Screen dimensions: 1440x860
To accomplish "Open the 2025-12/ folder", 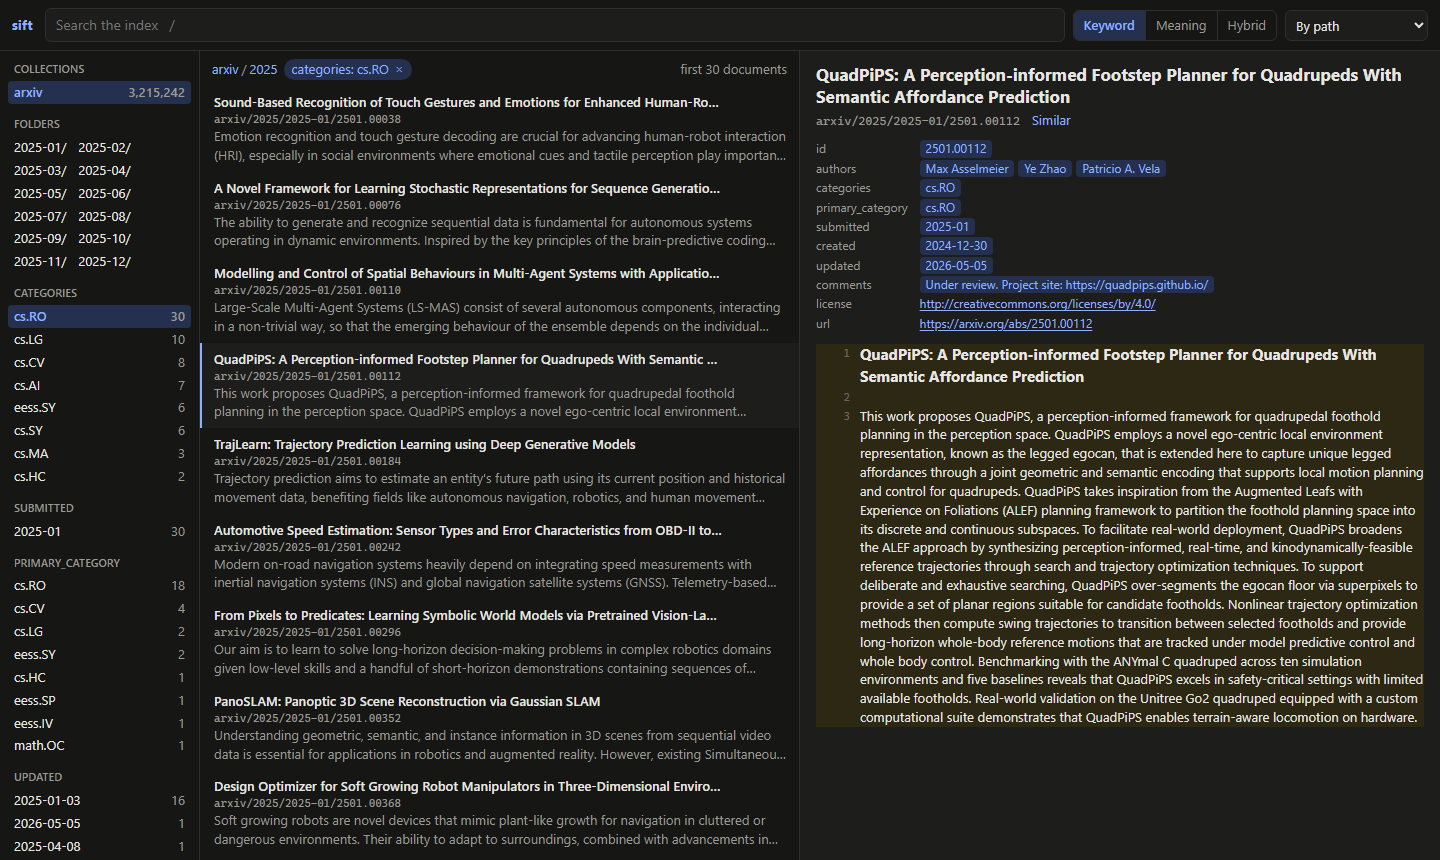I will pyautogui.click(x=104, y=261).
